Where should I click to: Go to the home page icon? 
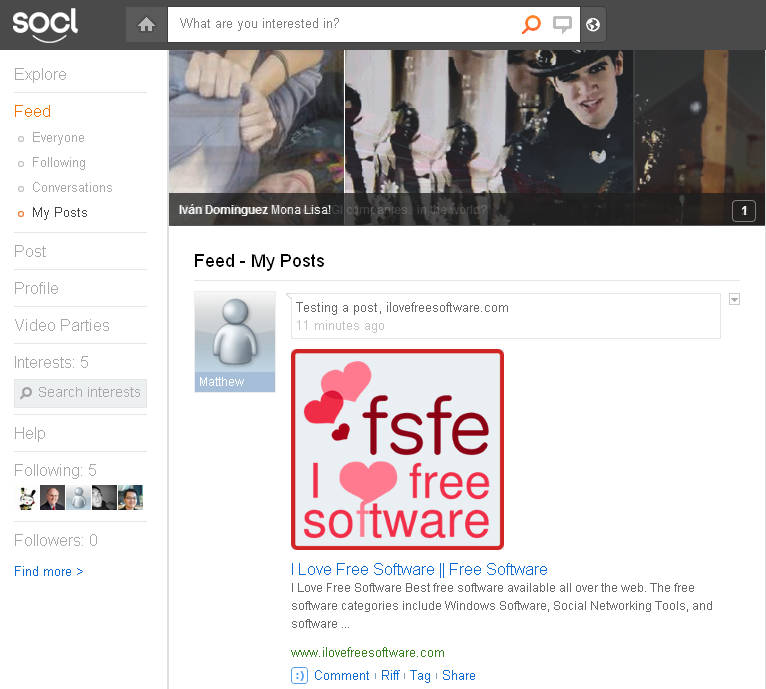146,24
